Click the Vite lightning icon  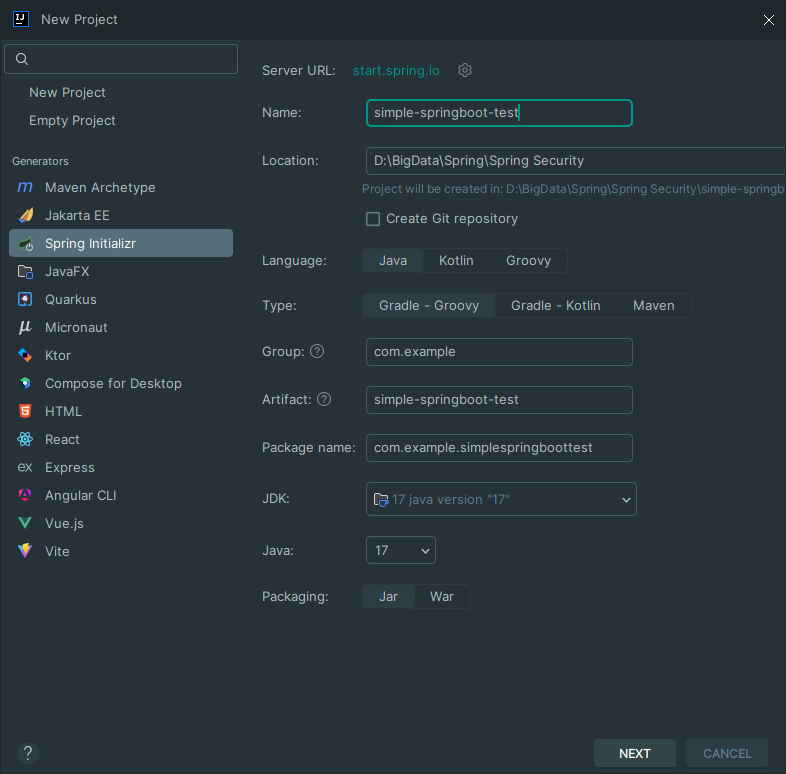25,551
